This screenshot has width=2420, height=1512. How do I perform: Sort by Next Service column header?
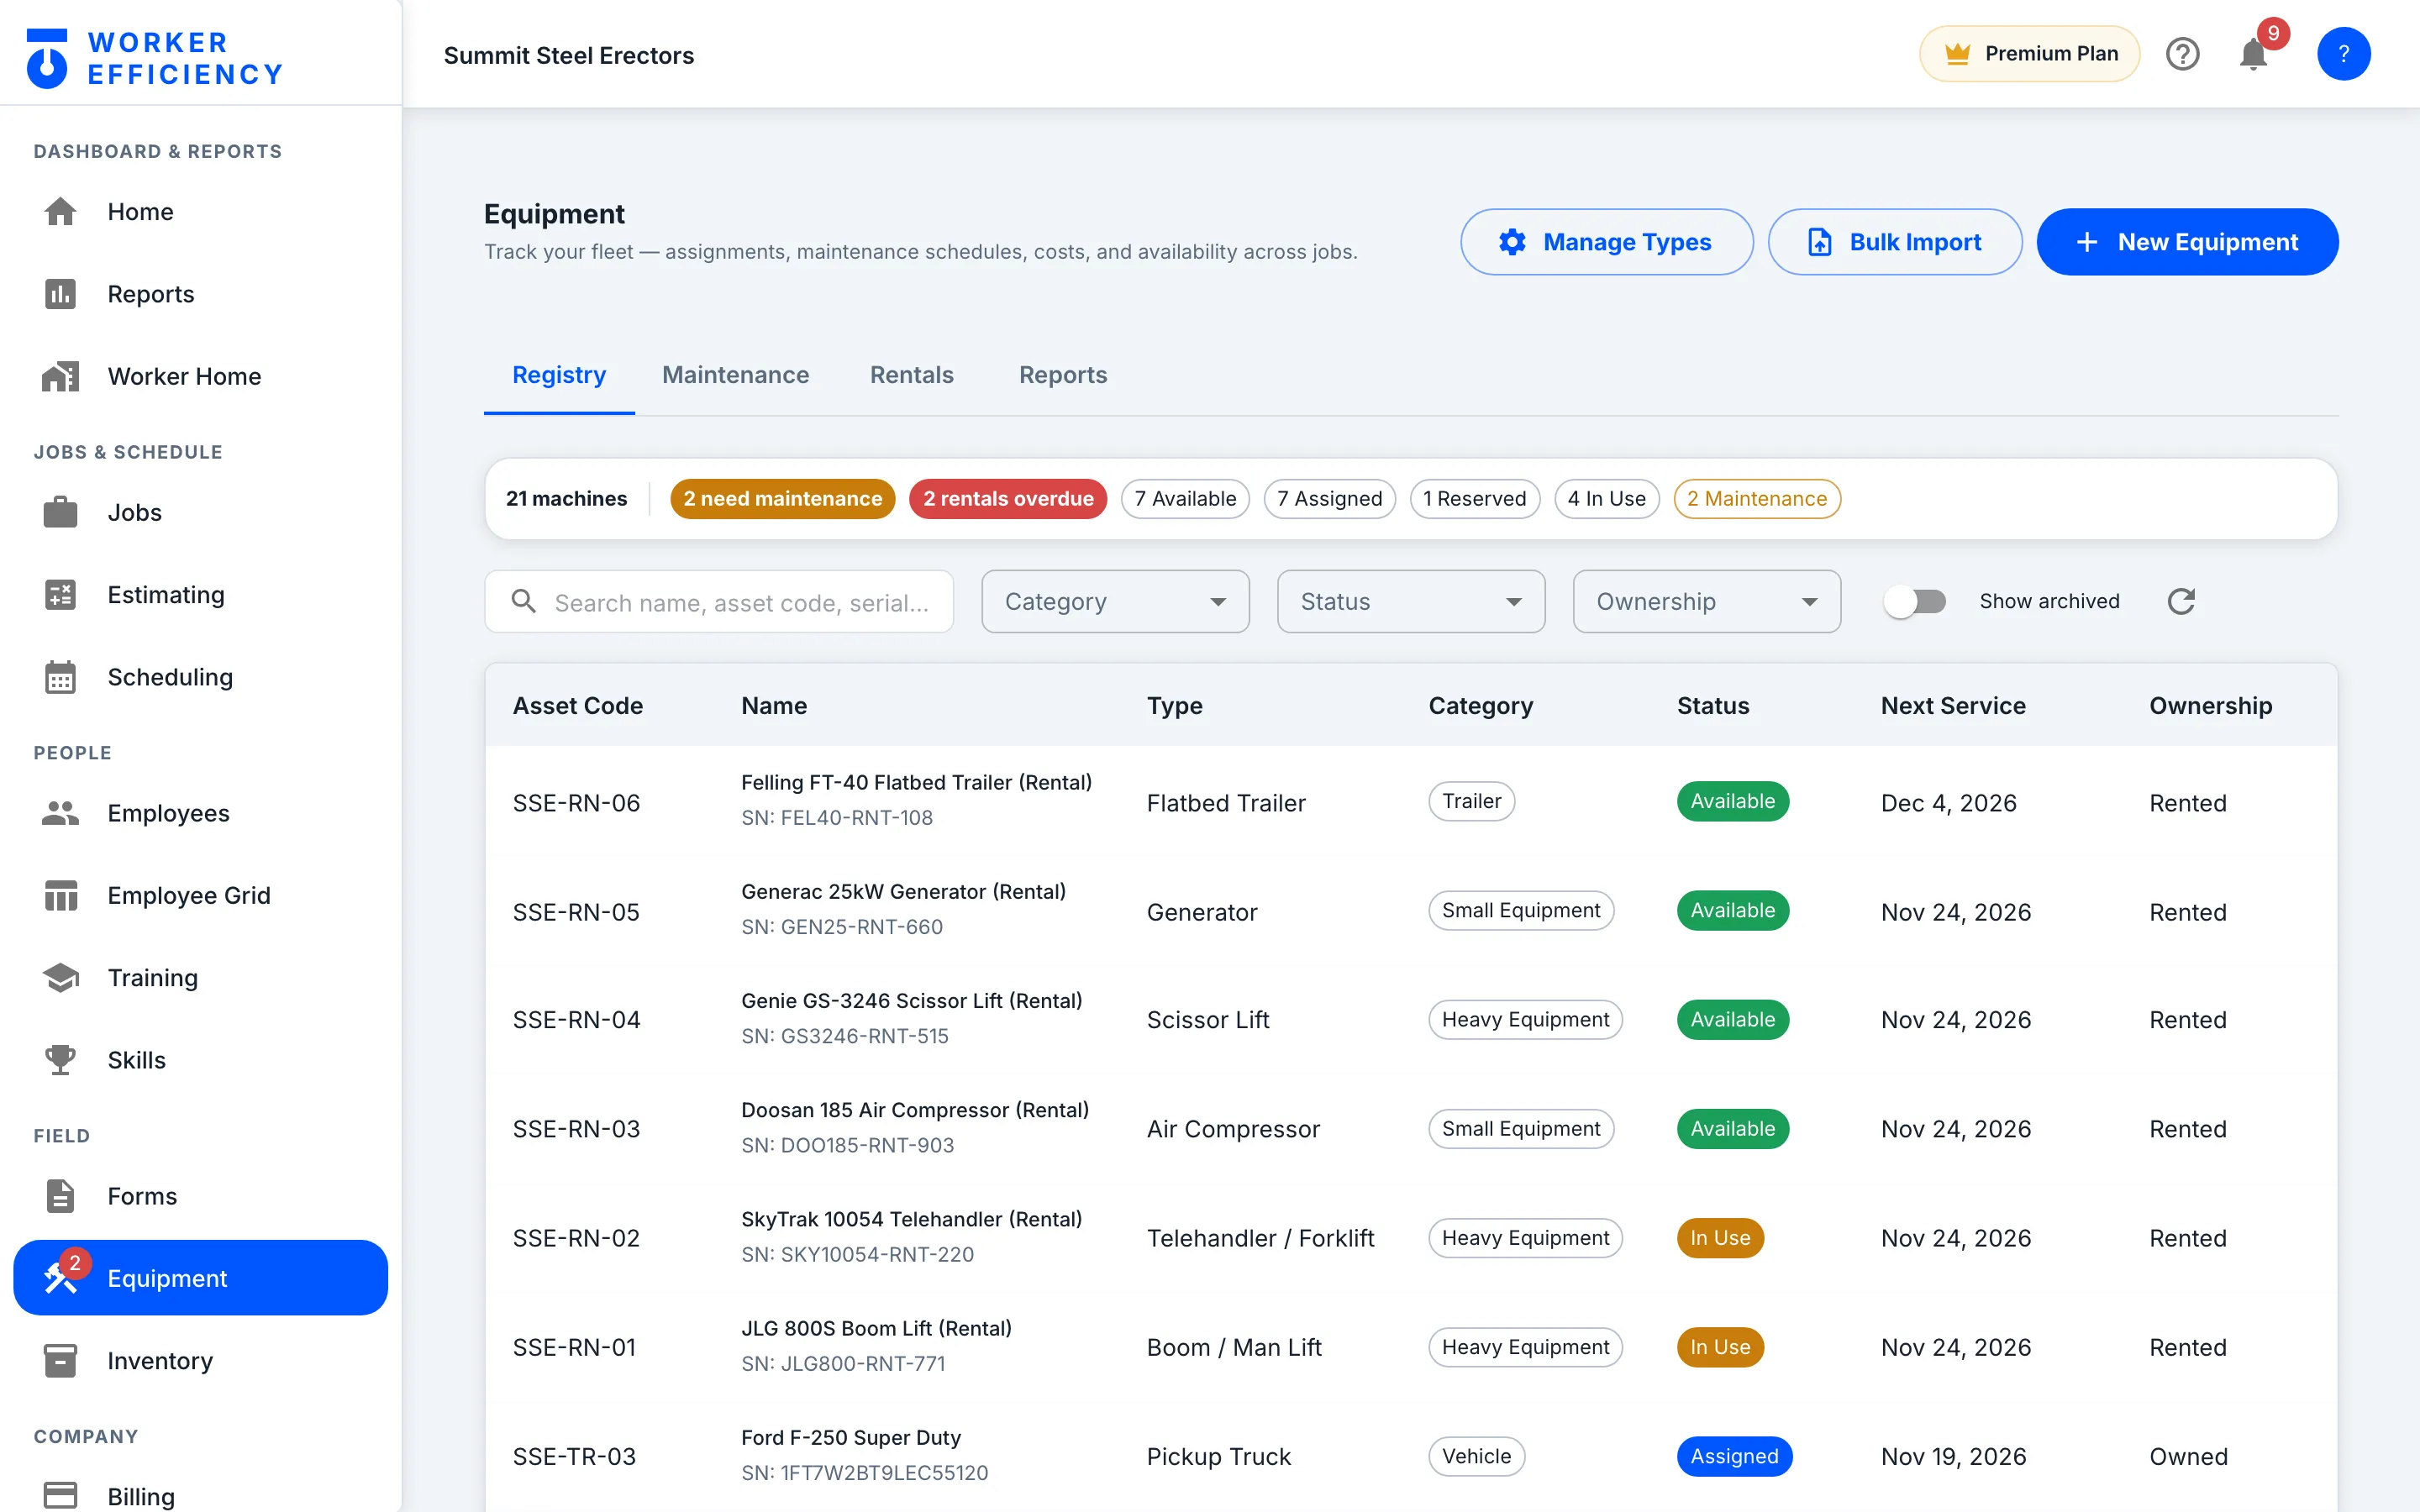[x=1952, y=706]
